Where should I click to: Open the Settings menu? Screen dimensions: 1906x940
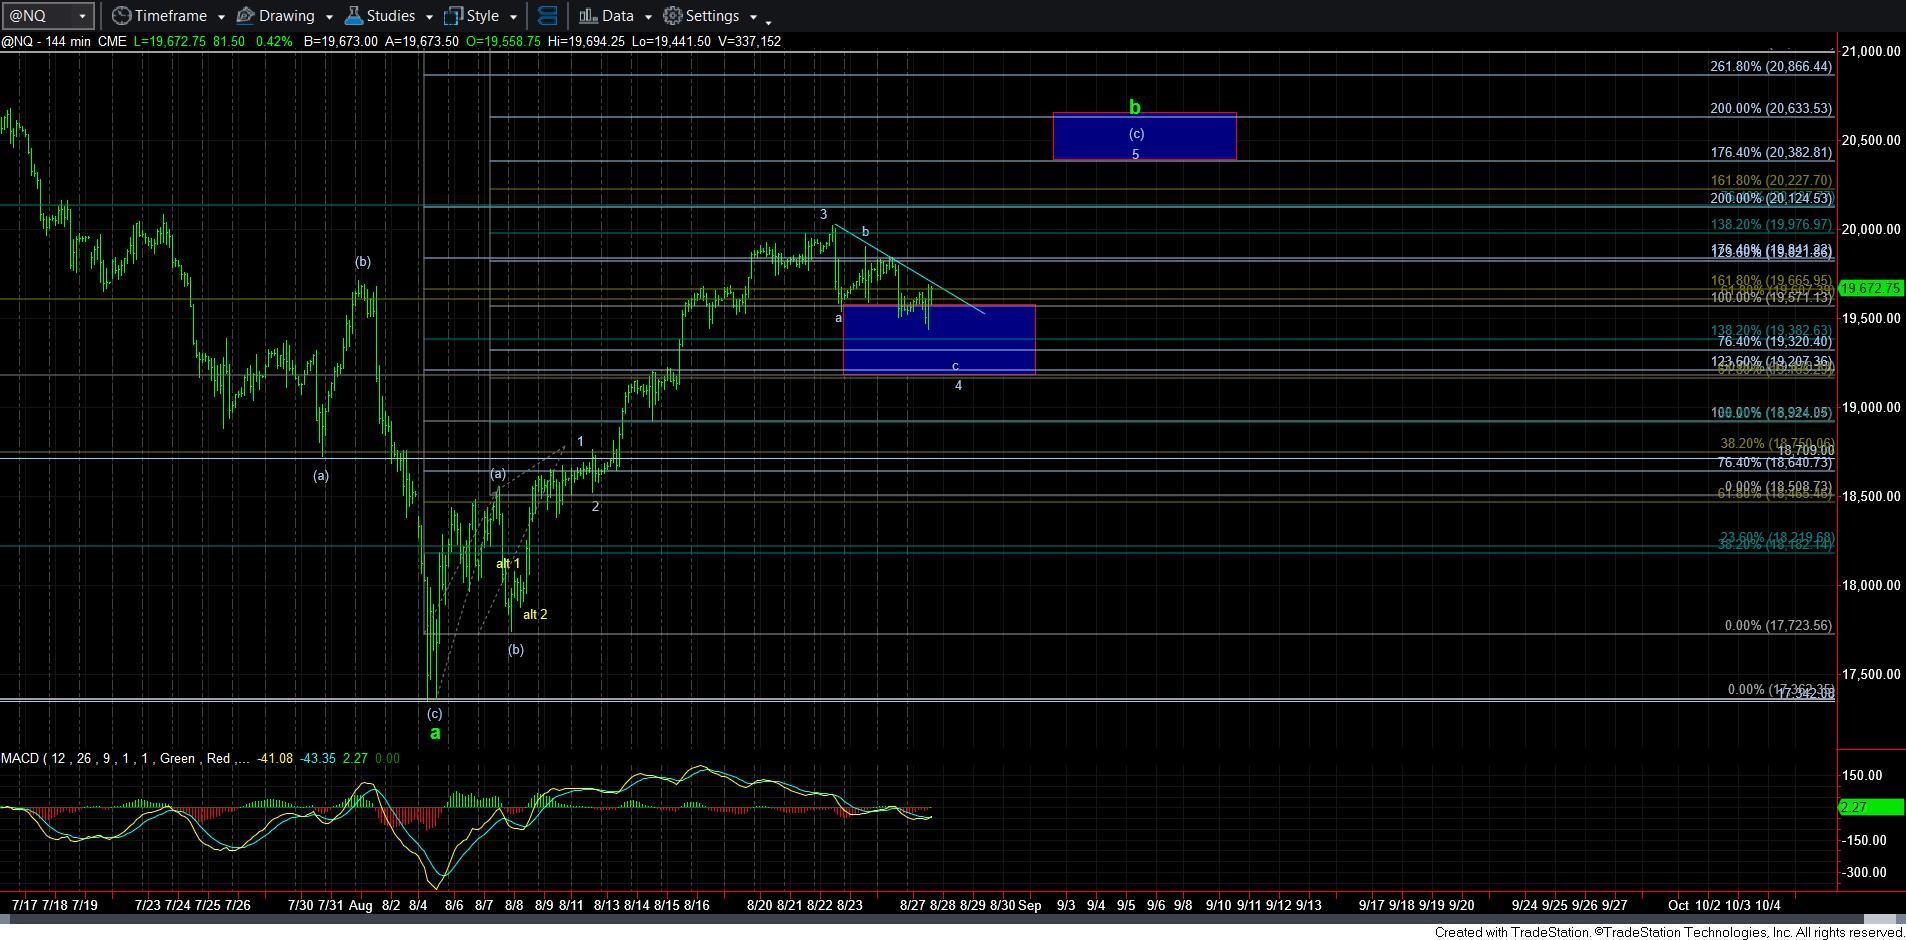[701, 16]
